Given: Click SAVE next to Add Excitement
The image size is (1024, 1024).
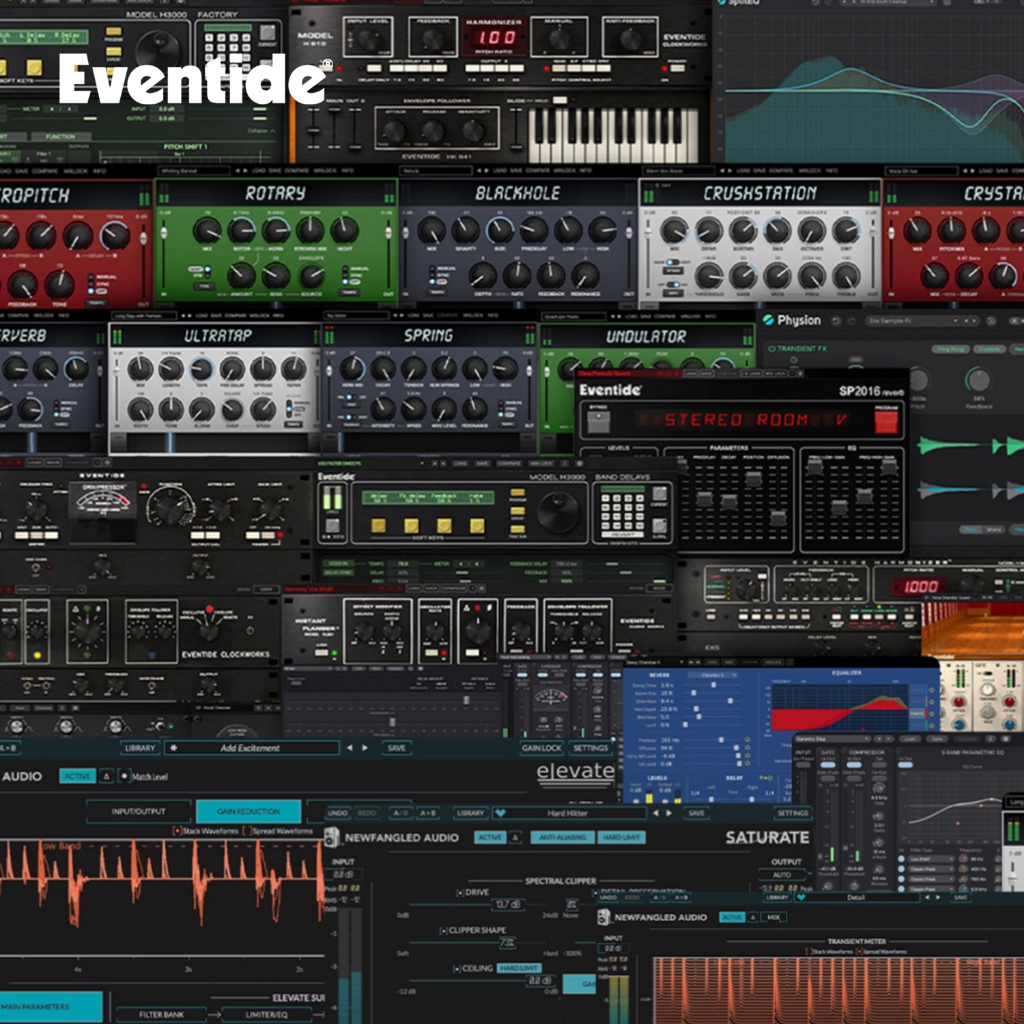Looking at the screenshot, I should tap(396, 748).
